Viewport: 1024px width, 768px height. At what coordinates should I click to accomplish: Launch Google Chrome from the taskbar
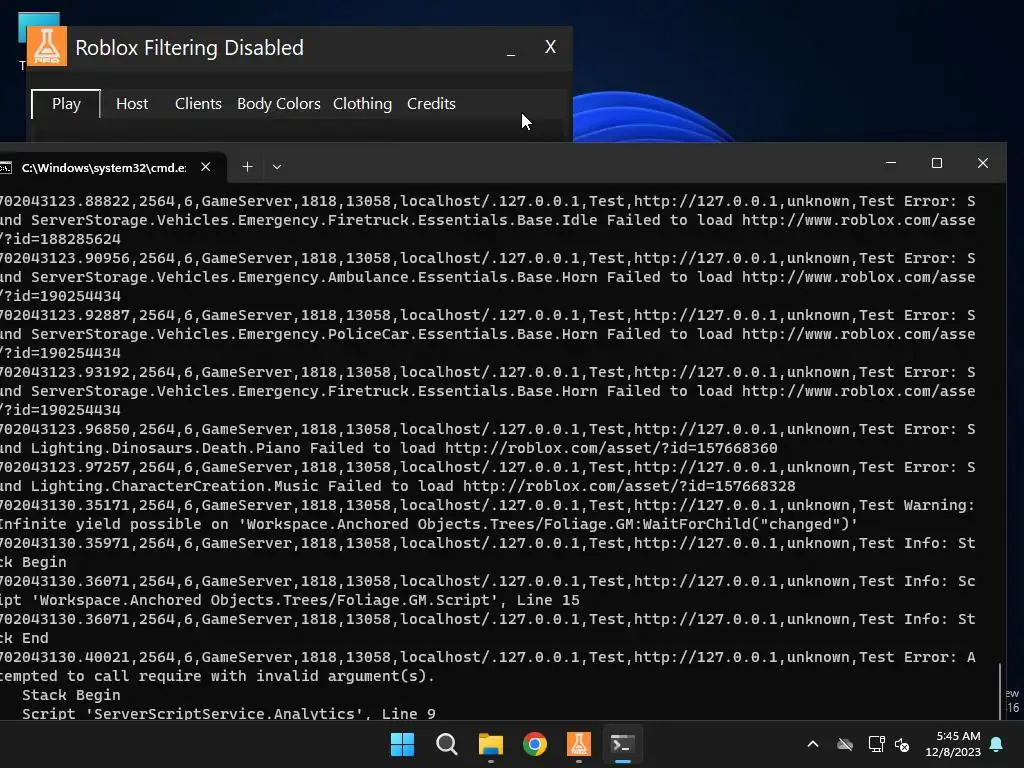[x=535, y=744]
